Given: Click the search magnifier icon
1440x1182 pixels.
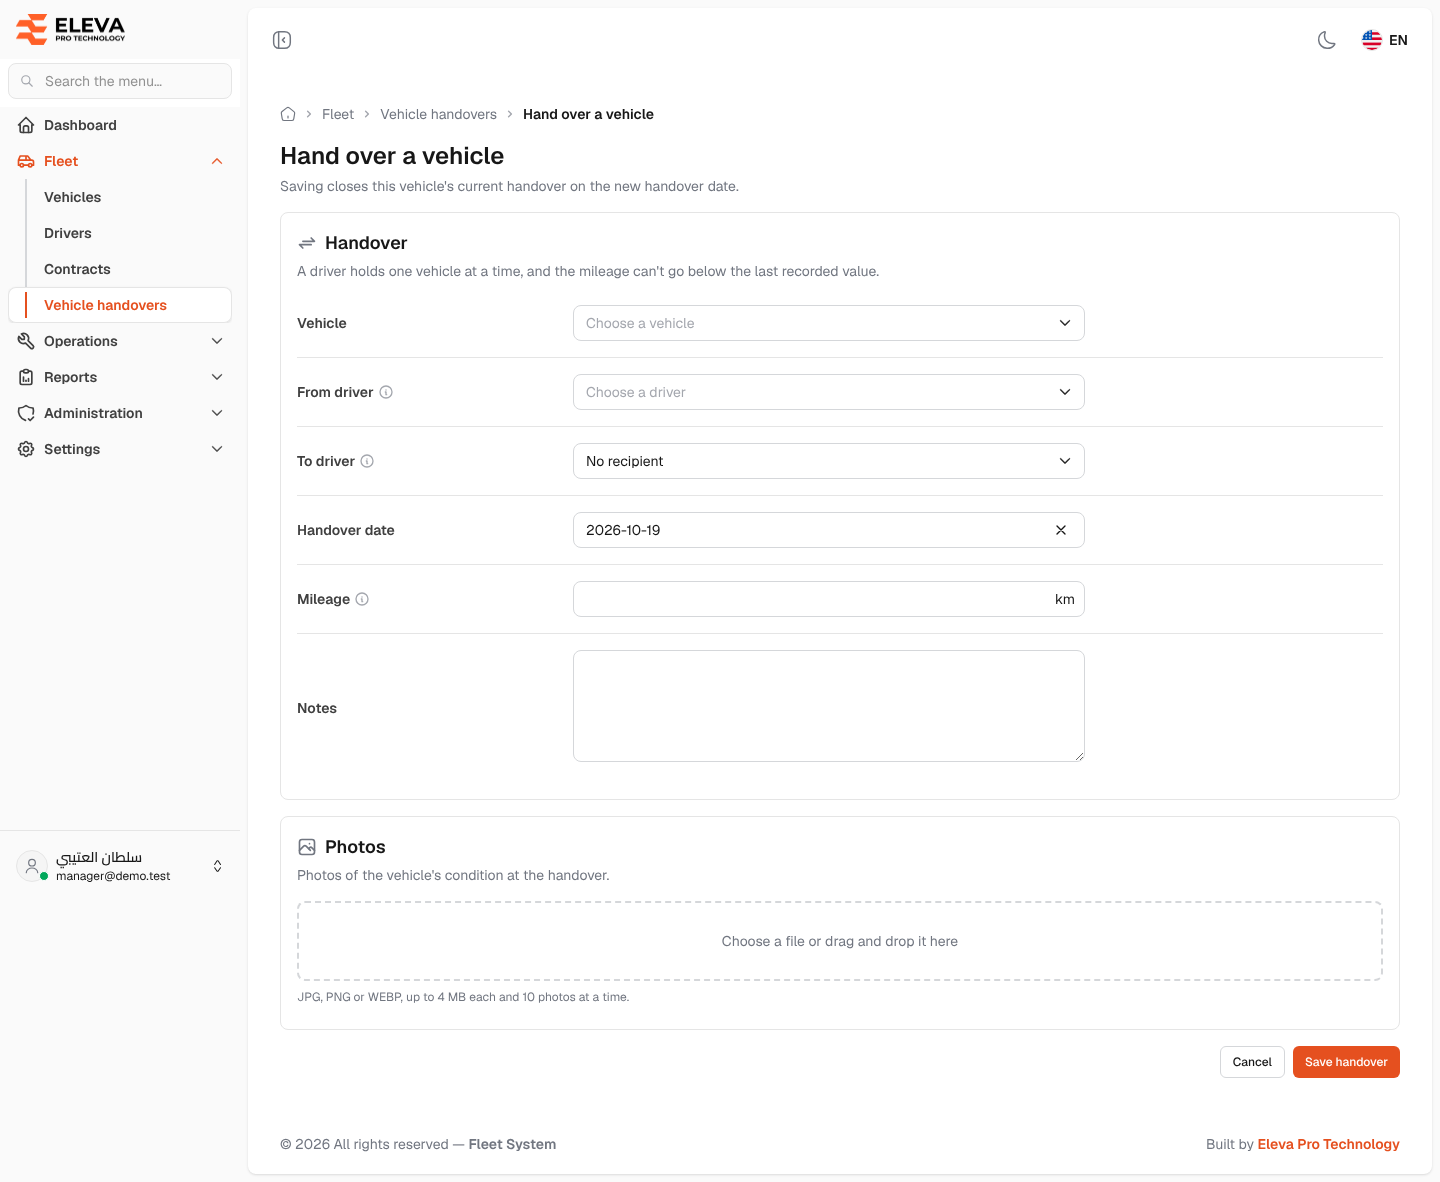Looking at the screenshot, I should pyautogui.click(x=27, y=81).
